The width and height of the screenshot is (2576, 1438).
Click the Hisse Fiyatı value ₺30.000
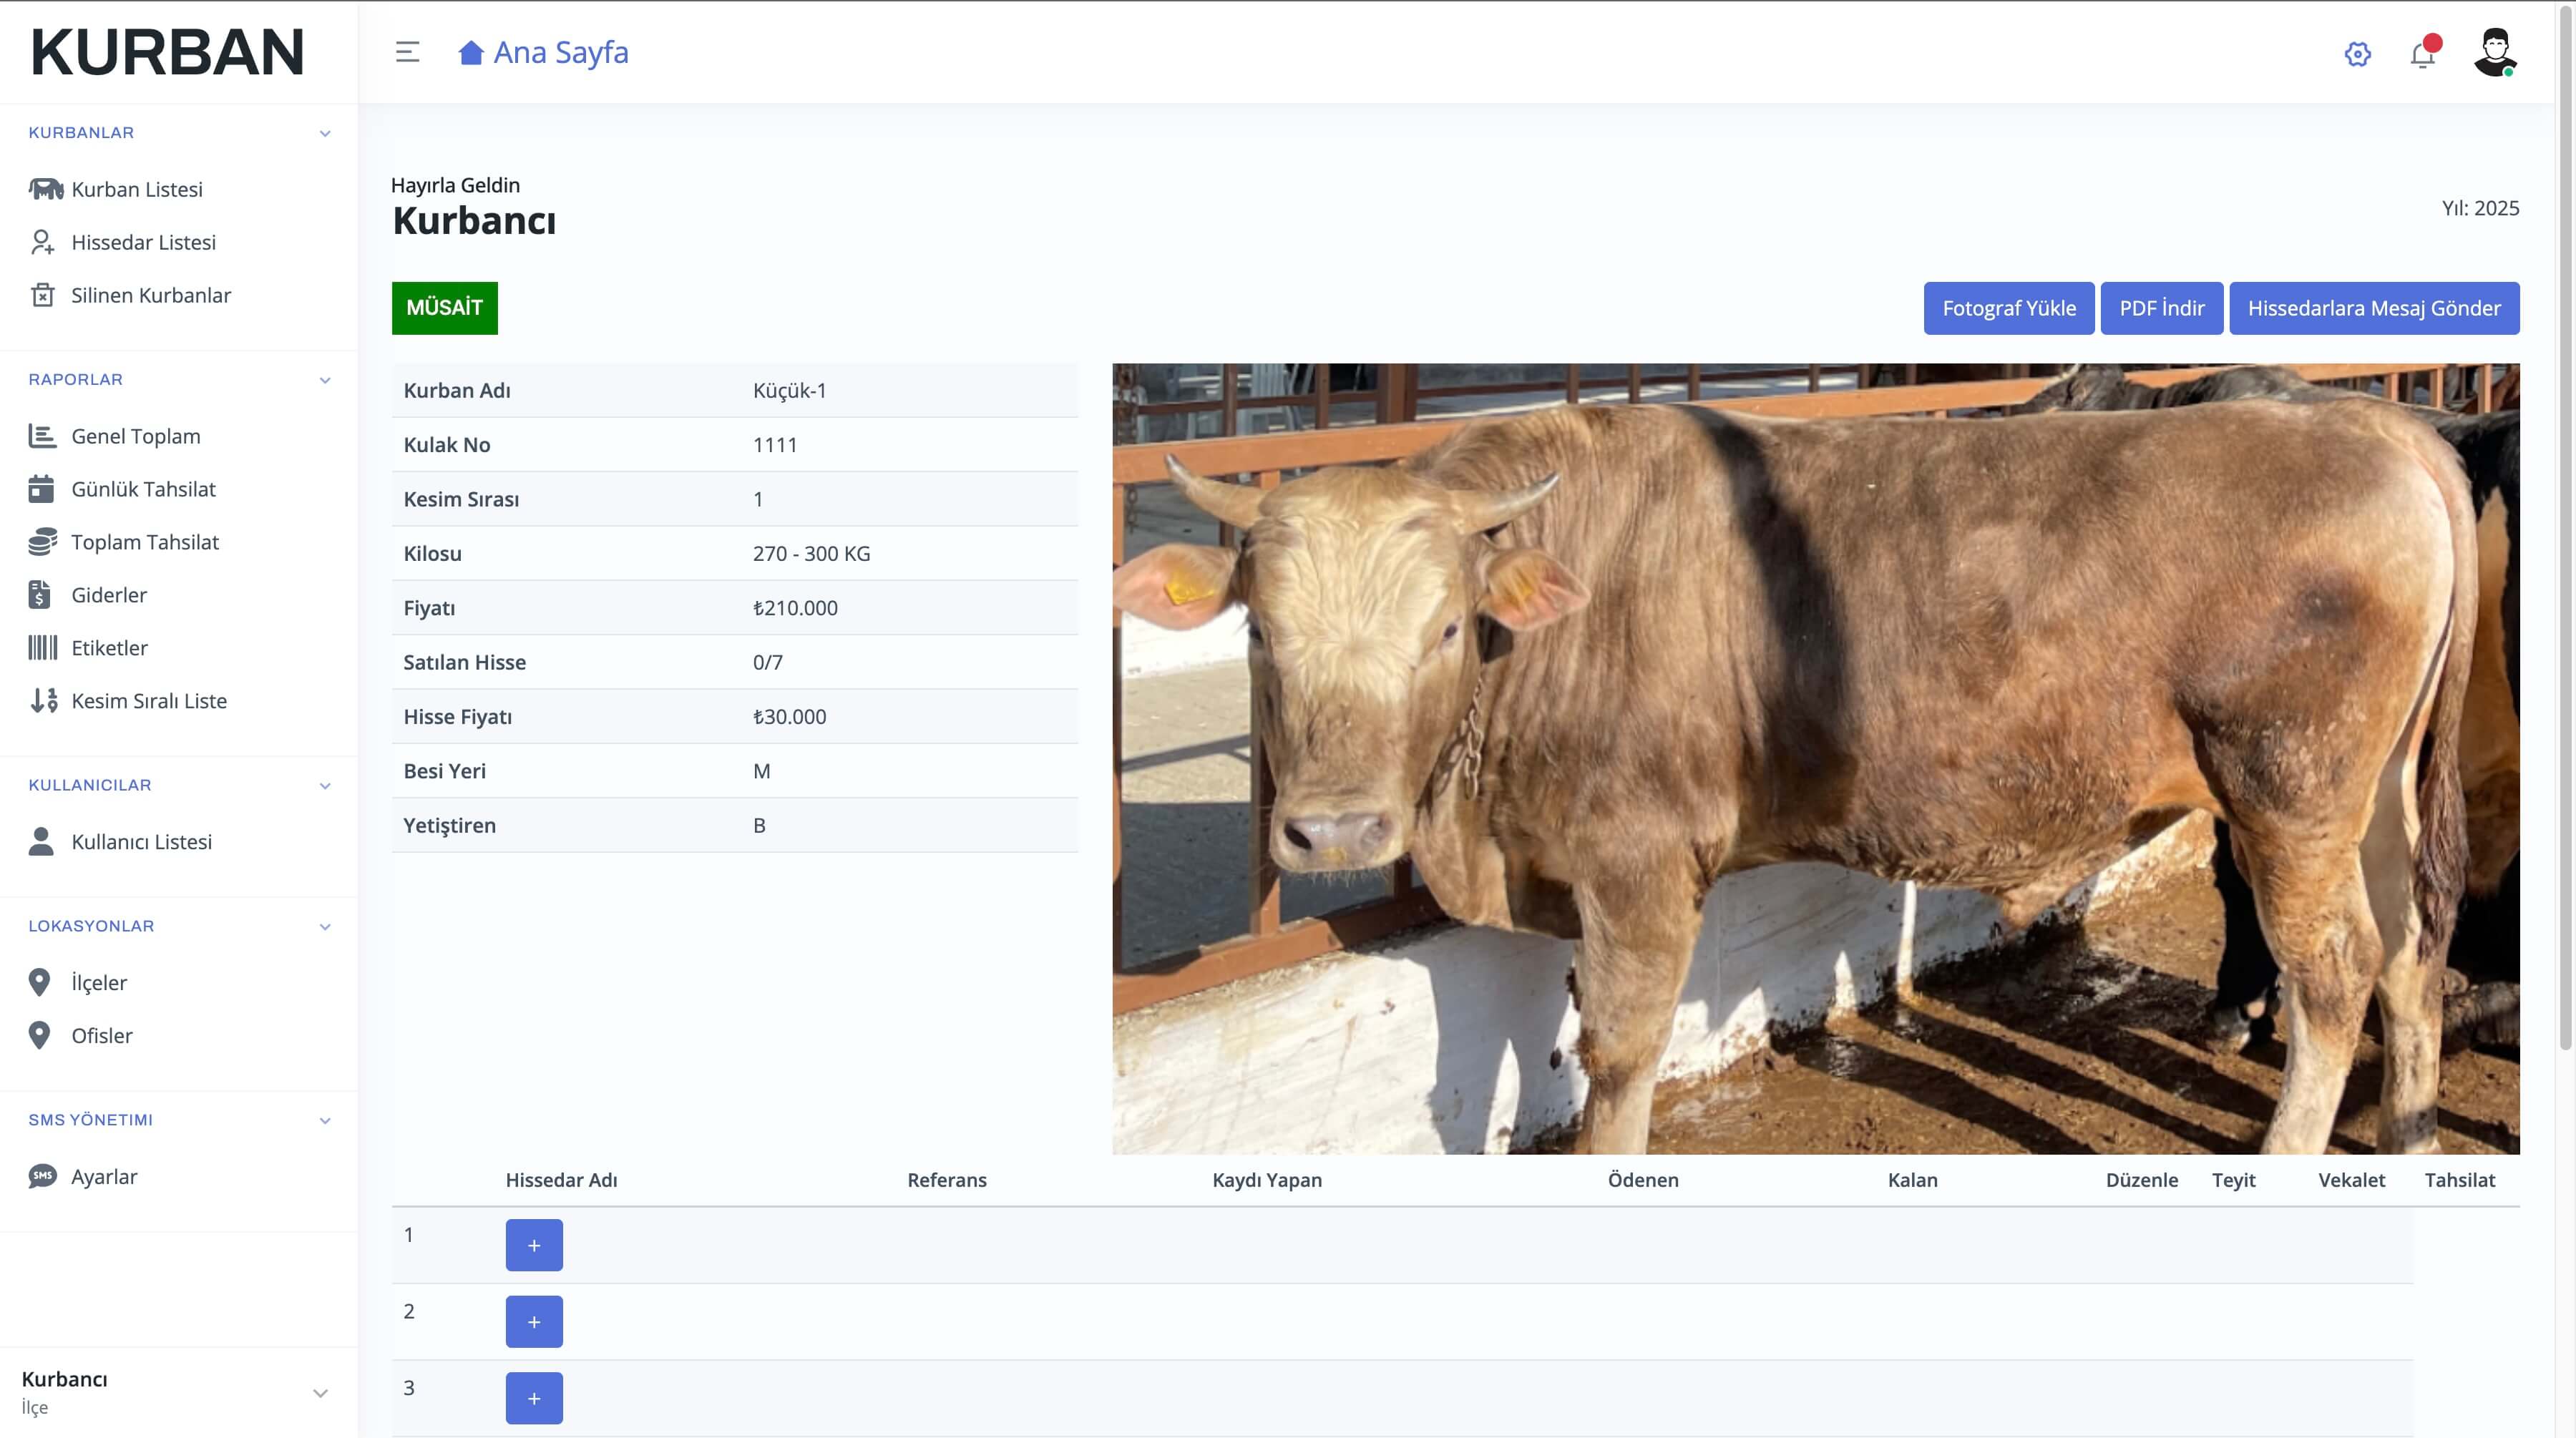tap(789, 717)
